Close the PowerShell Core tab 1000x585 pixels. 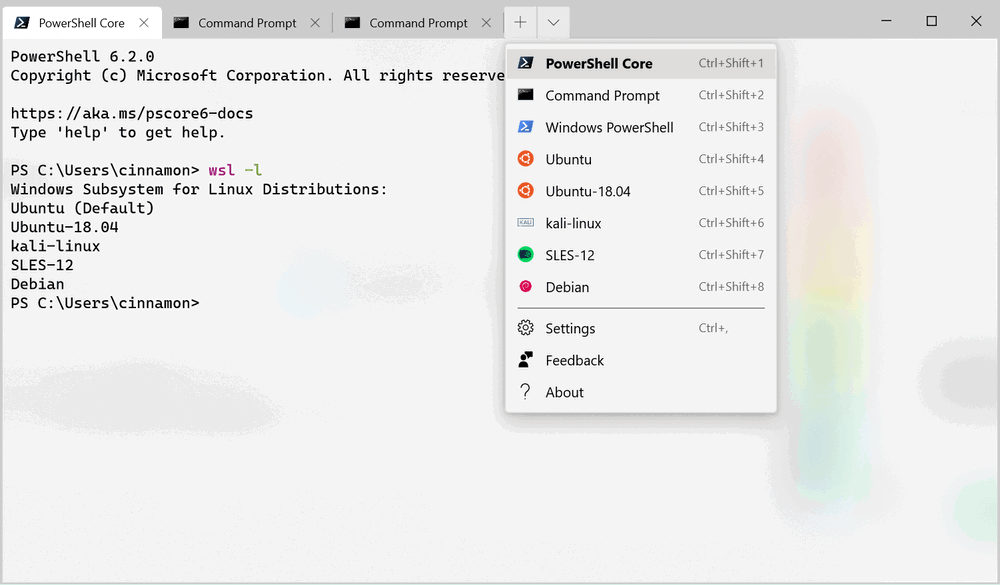(x=144, y=23)
